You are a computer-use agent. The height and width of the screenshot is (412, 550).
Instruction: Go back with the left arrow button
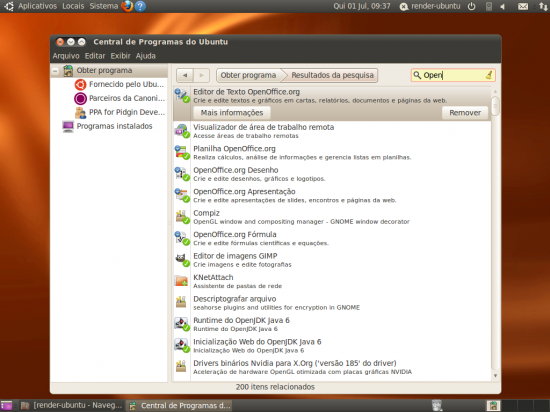(185, 75)
